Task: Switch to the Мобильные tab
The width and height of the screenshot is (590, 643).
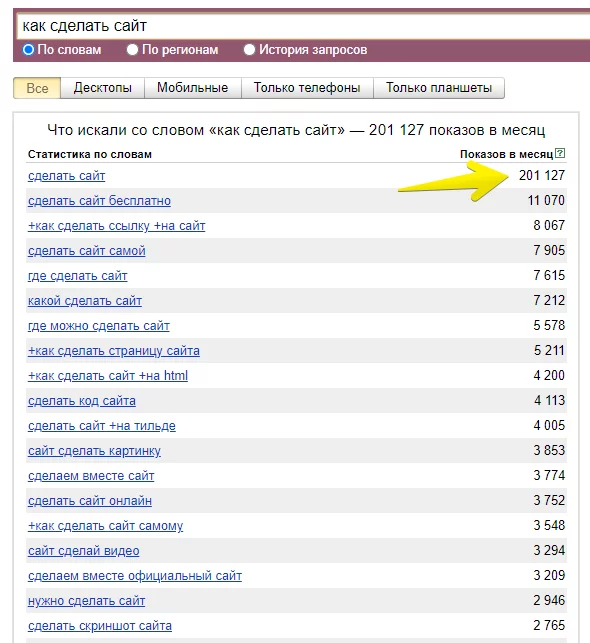Action: pyautogui.click(x=193, y=88)
